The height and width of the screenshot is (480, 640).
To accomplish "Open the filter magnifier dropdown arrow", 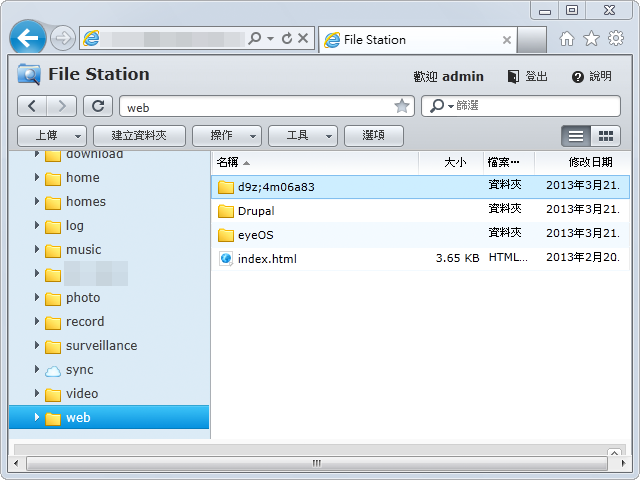I will pyautogui.click(x=451, y=107).
